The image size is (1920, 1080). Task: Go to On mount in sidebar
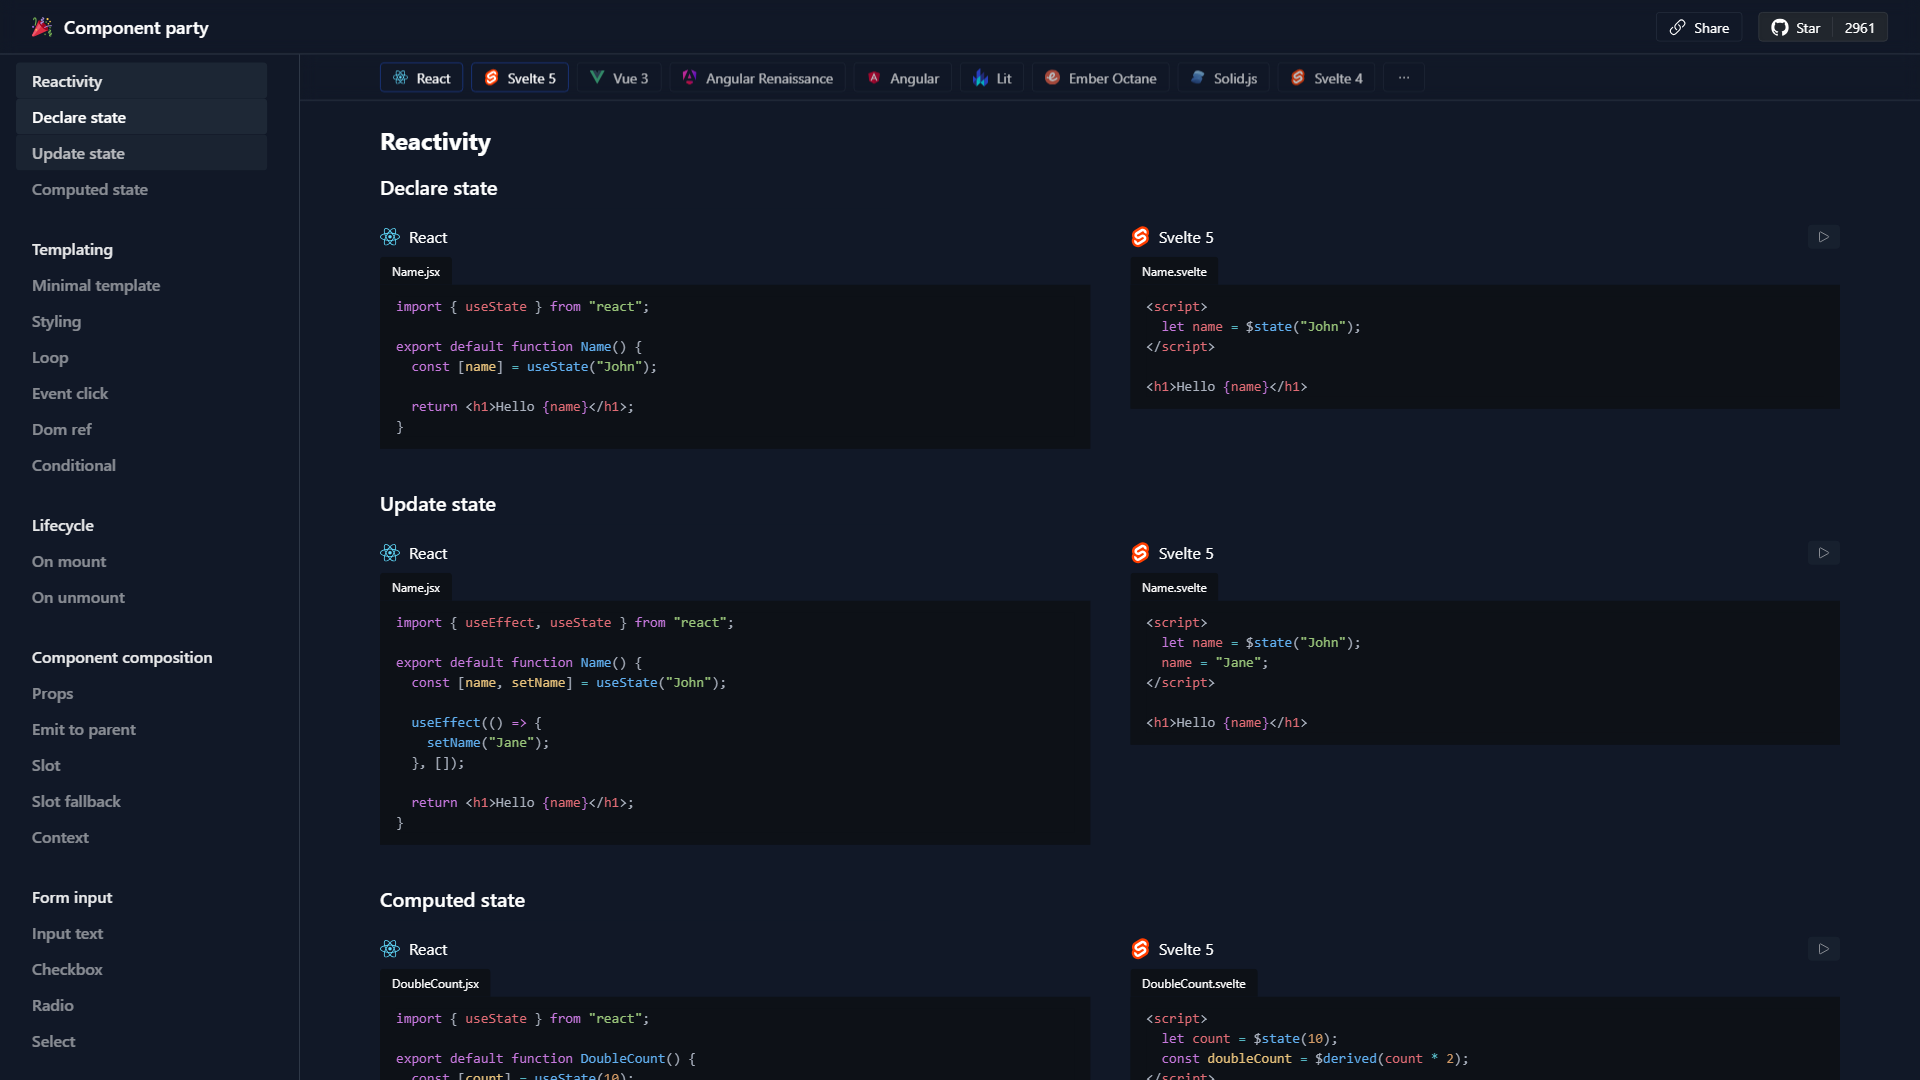pyautogui.click(x=141, y=561)
